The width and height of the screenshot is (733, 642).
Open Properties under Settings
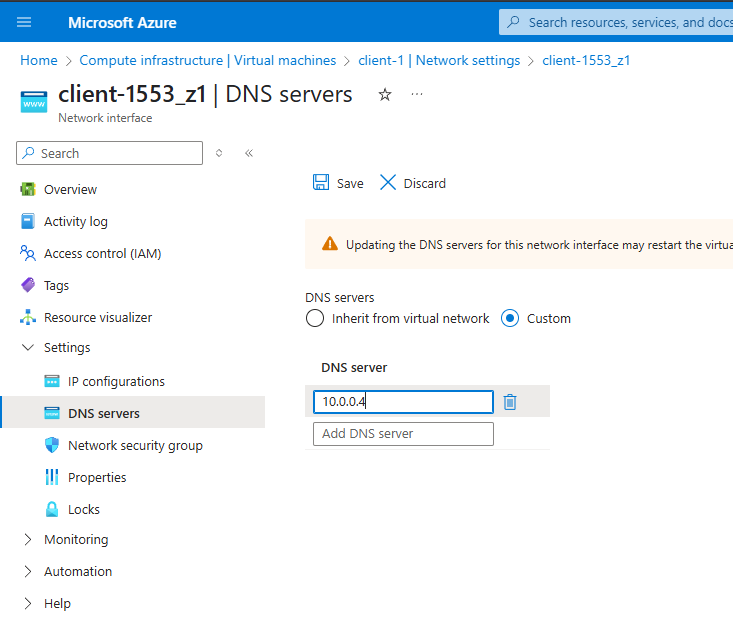(x=97, y=477)
